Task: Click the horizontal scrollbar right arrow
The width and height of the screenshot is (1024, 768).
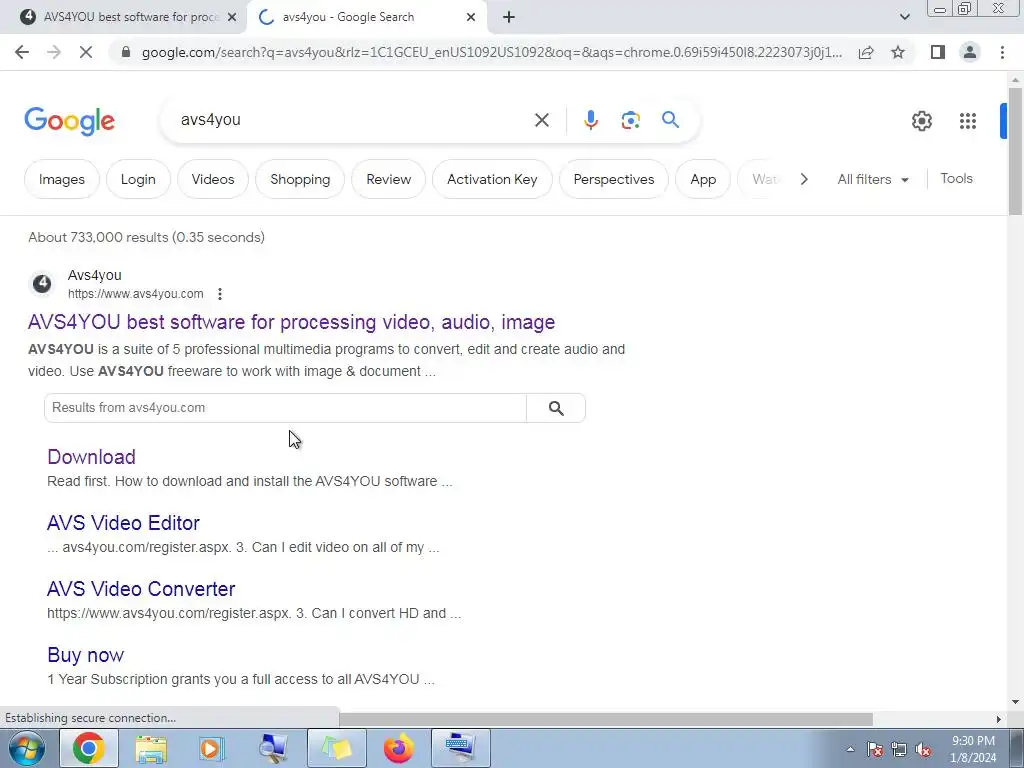Action: [998, 719]
